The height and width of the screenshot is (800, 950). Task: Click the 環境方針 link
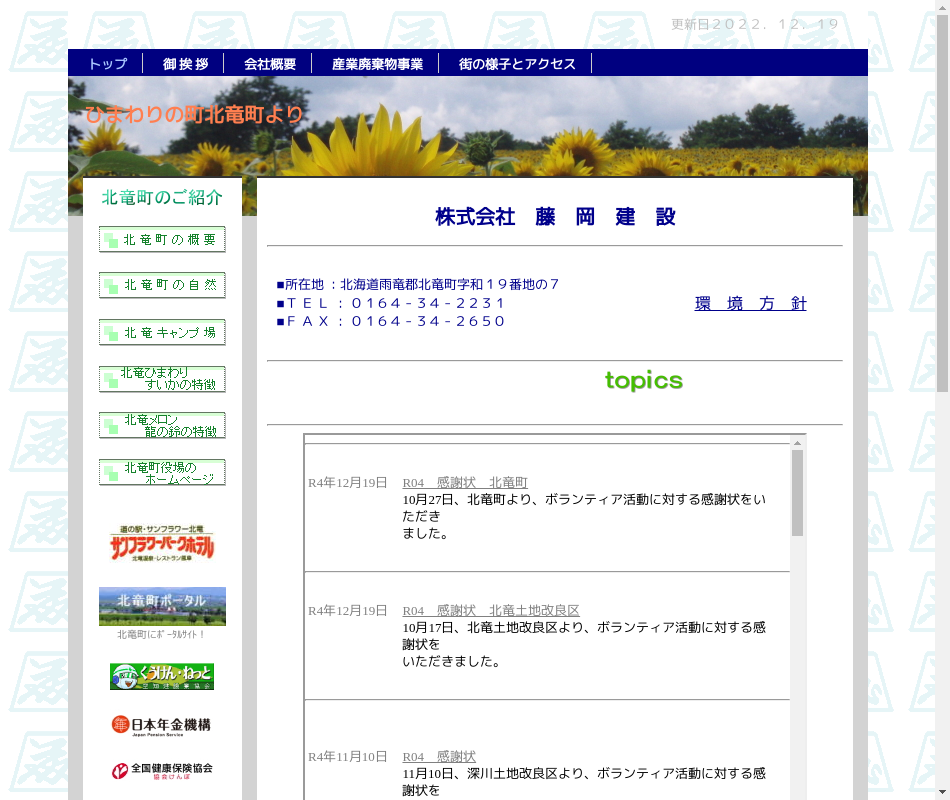click(750, 304)
